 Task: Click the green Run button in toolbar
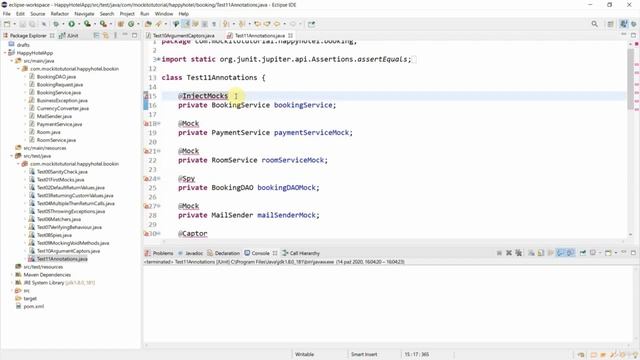pyautogui.click(x=72, y=24)
